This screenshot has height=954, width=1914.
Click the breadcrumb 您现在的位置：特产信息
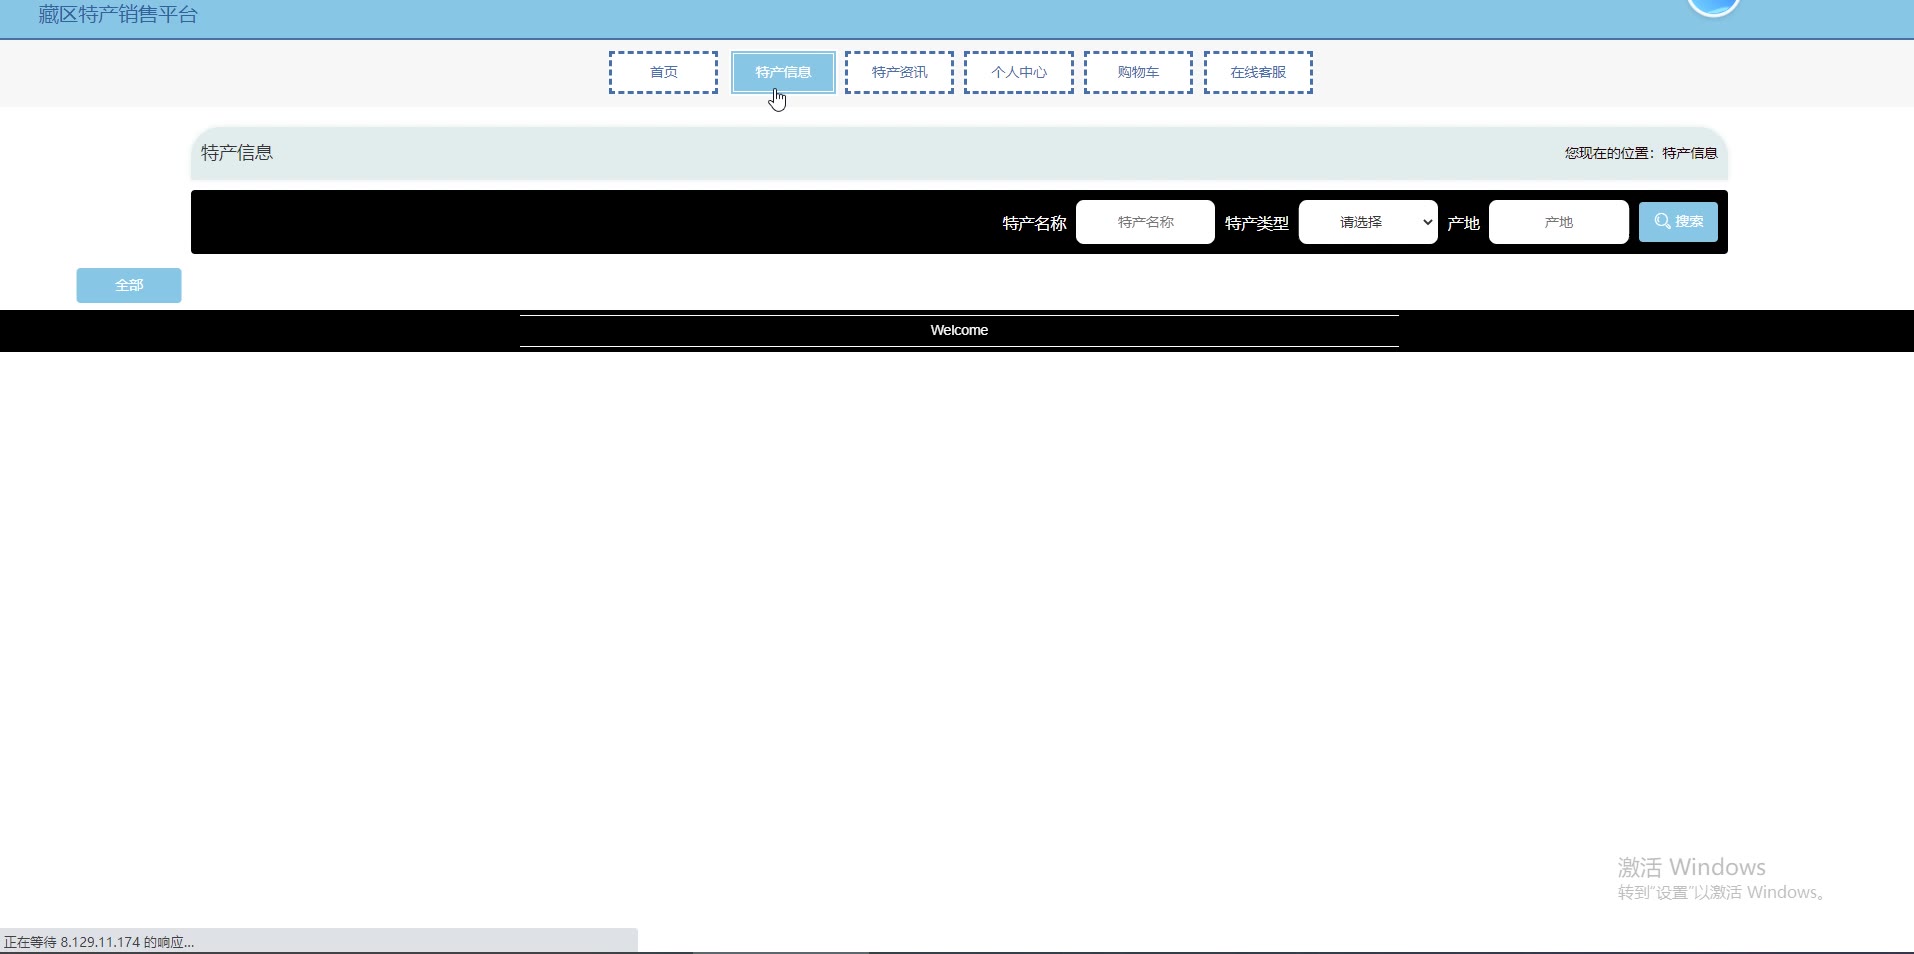pos(1641,153)
